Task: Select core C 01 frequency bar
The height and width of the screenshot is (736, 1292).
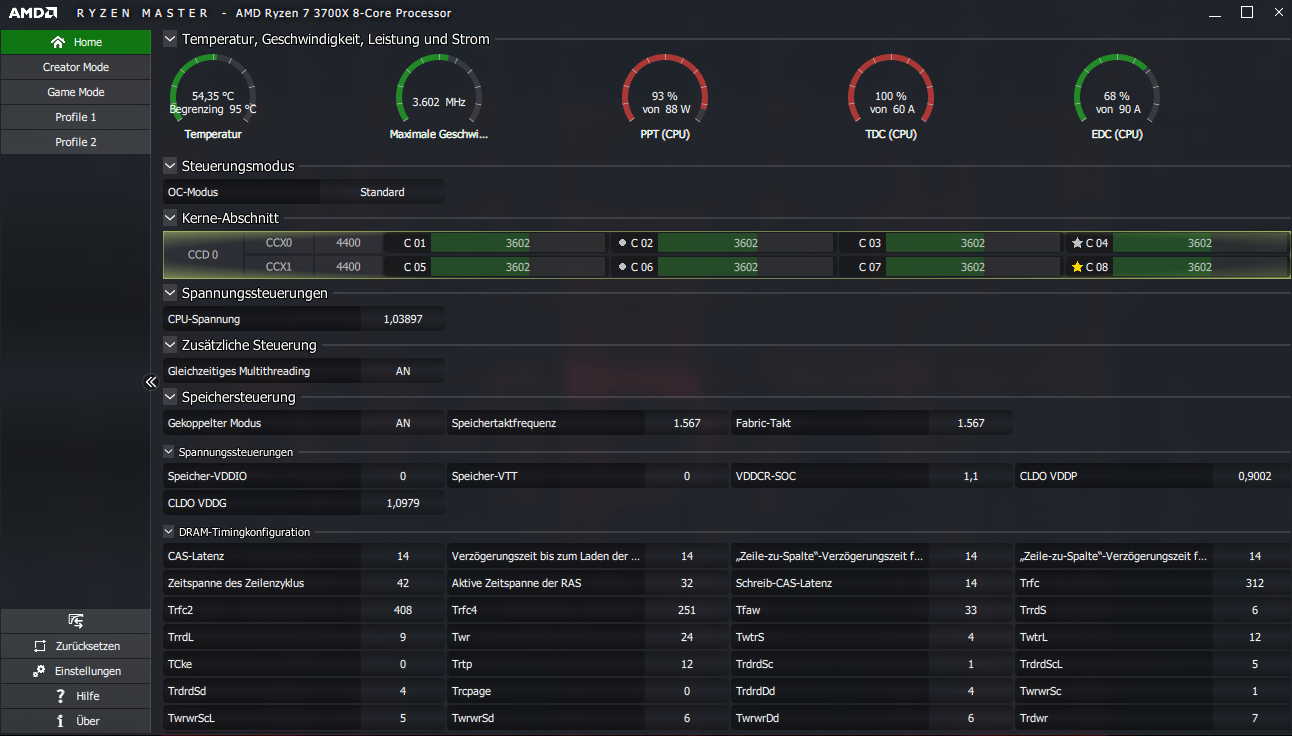Action: (x=518, y=243)
